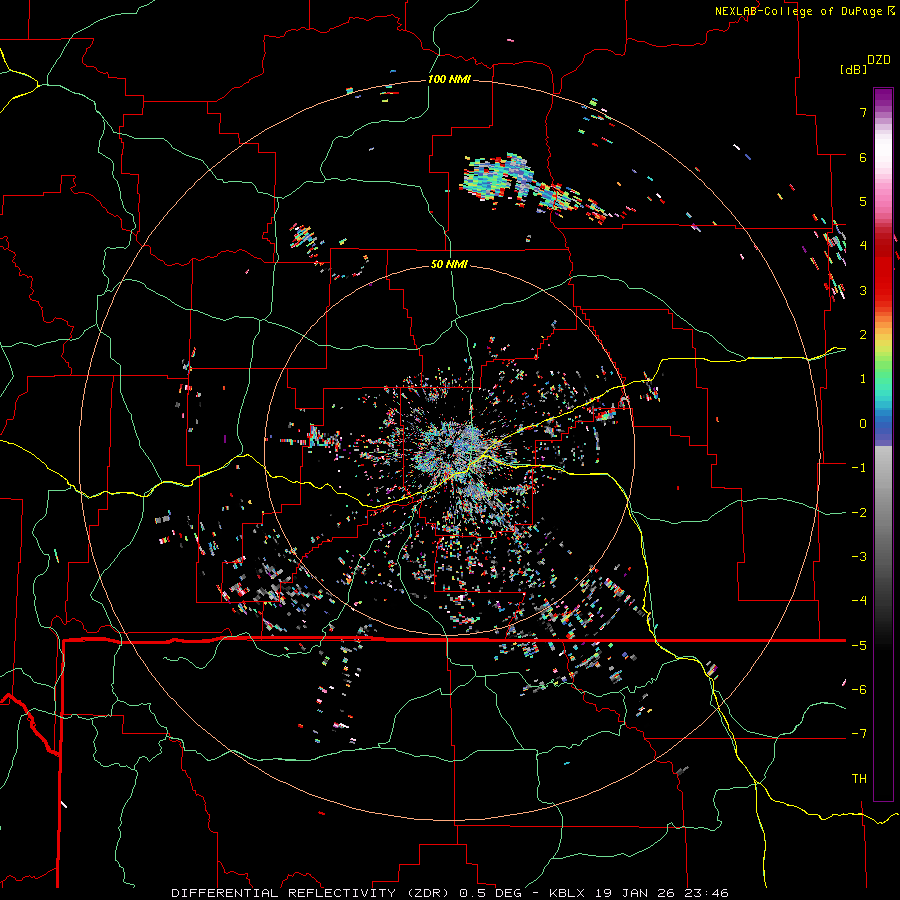Click the -3 value on color scale
Screen dimensions: 900x900
(x=859, y=557)
